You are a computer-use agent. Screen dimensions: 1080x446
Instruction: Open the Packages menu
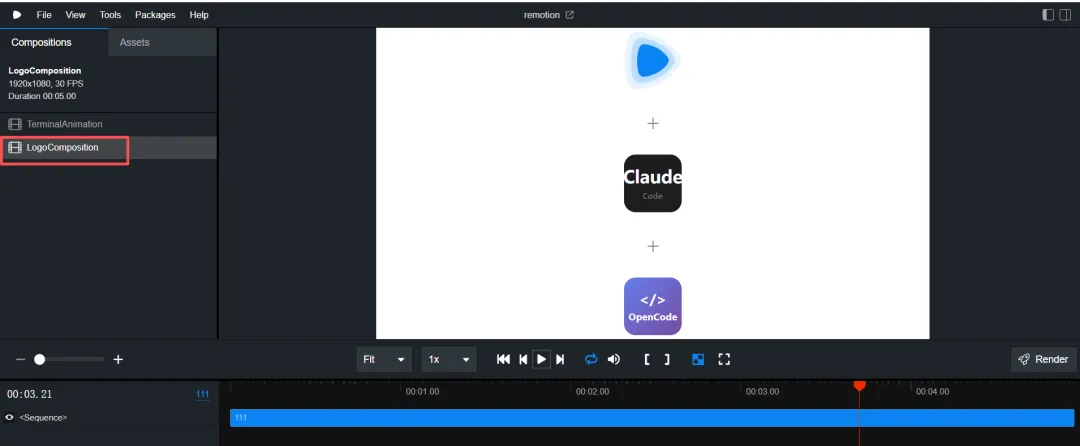tap(155, 14)
